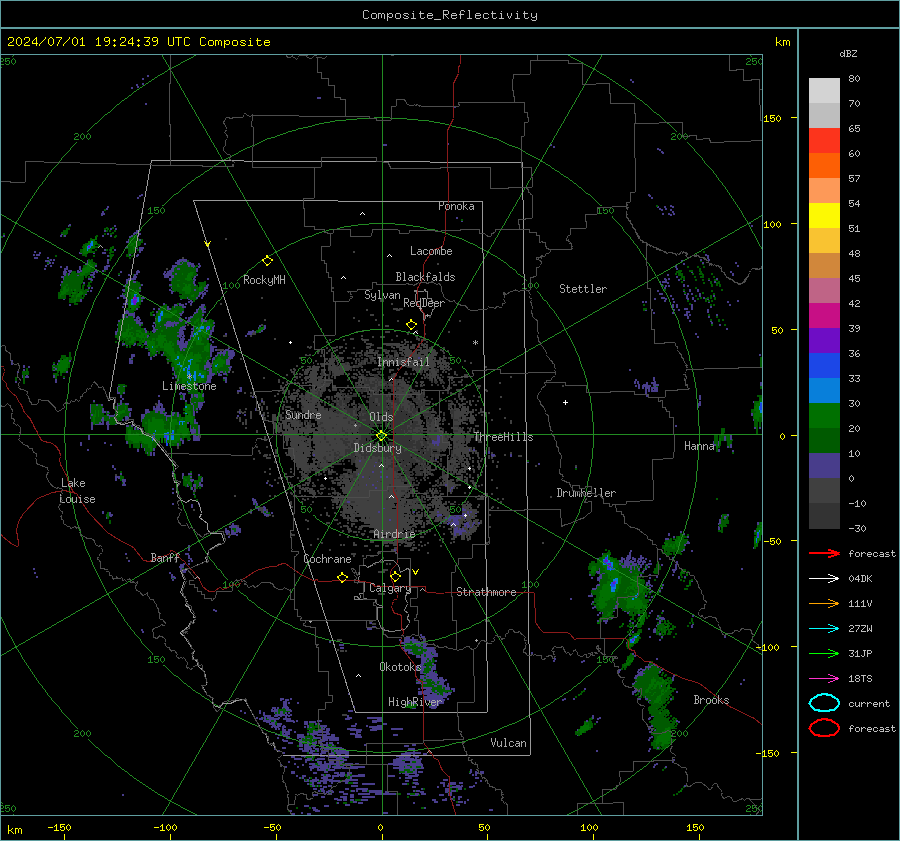
Task: Click the Vulcan city label
Action: point(508,743)
